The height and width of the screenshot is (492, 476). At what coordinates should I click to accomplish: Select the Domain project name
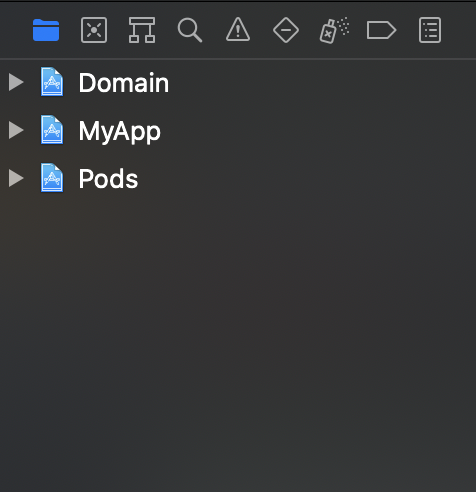[124, 83]
